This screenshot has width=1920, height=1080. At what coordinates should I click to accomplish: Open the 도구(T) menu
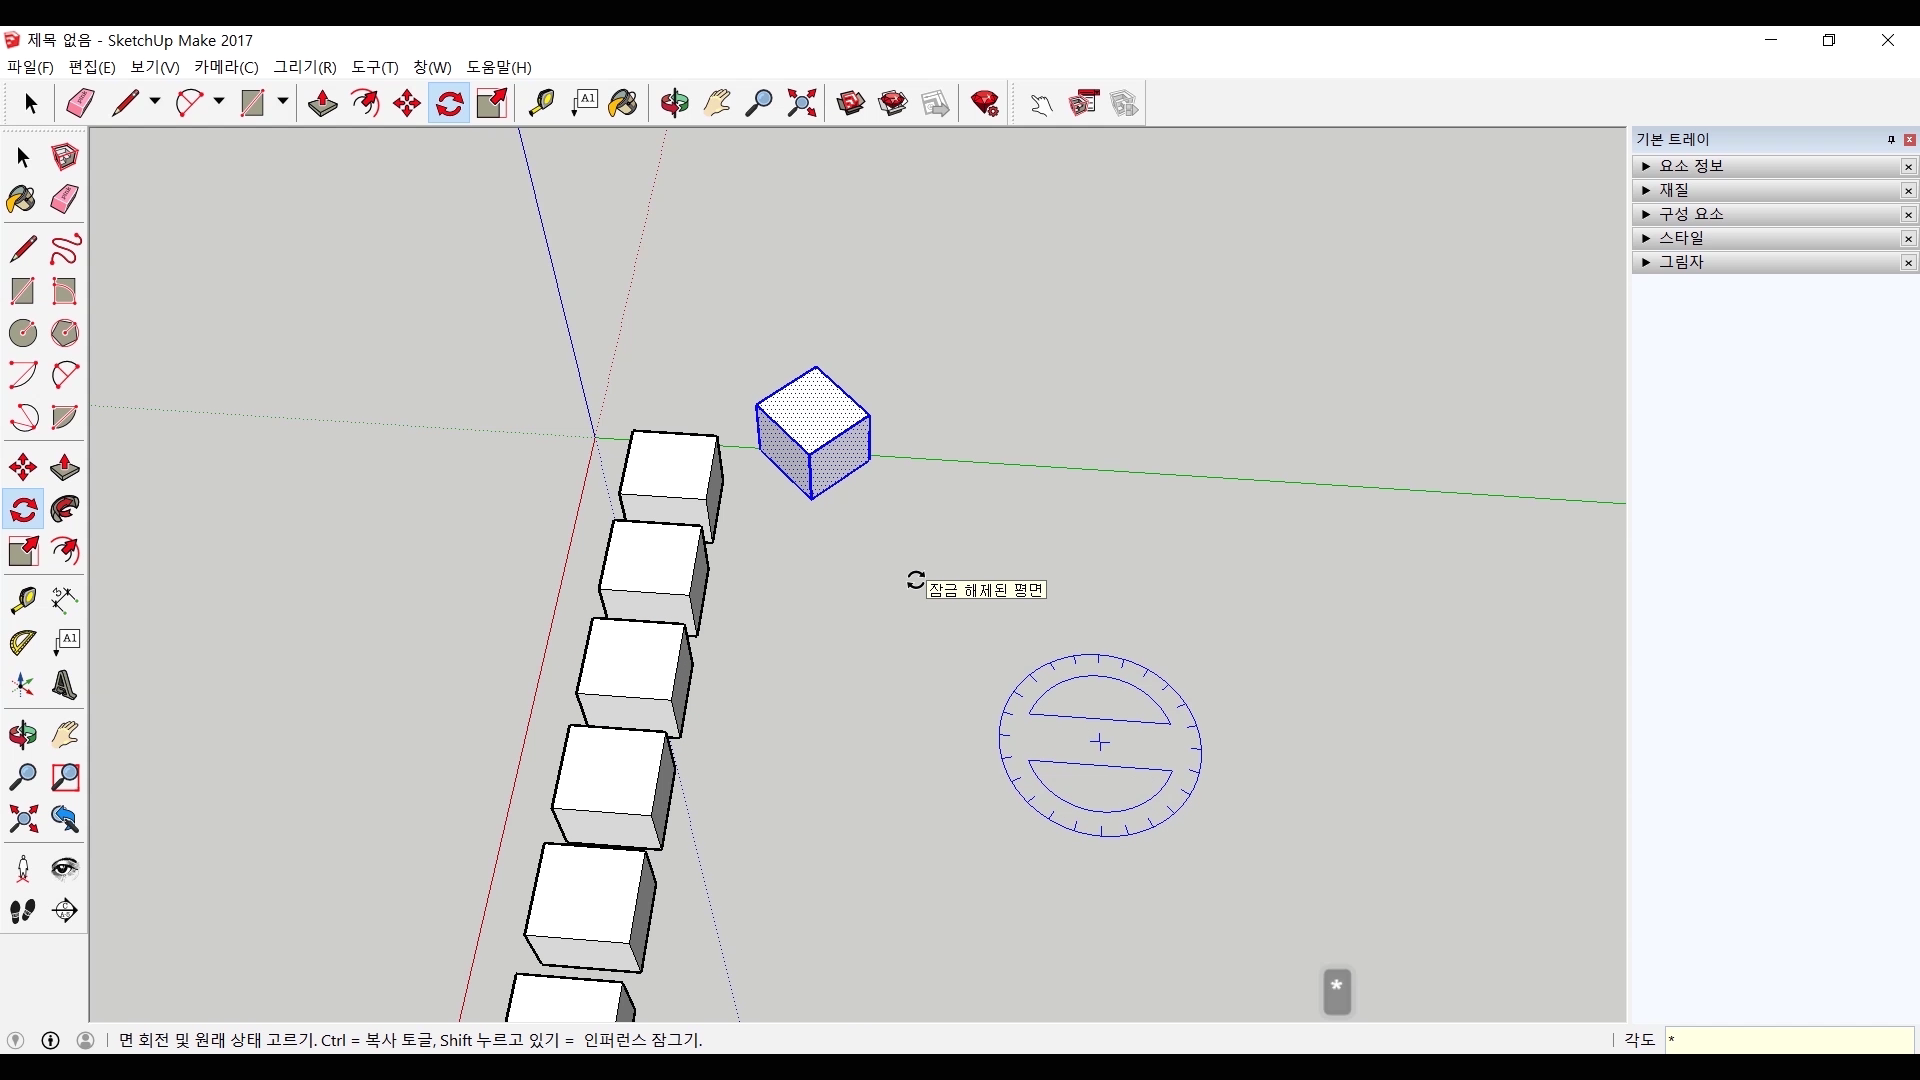[x=374, y=67]
